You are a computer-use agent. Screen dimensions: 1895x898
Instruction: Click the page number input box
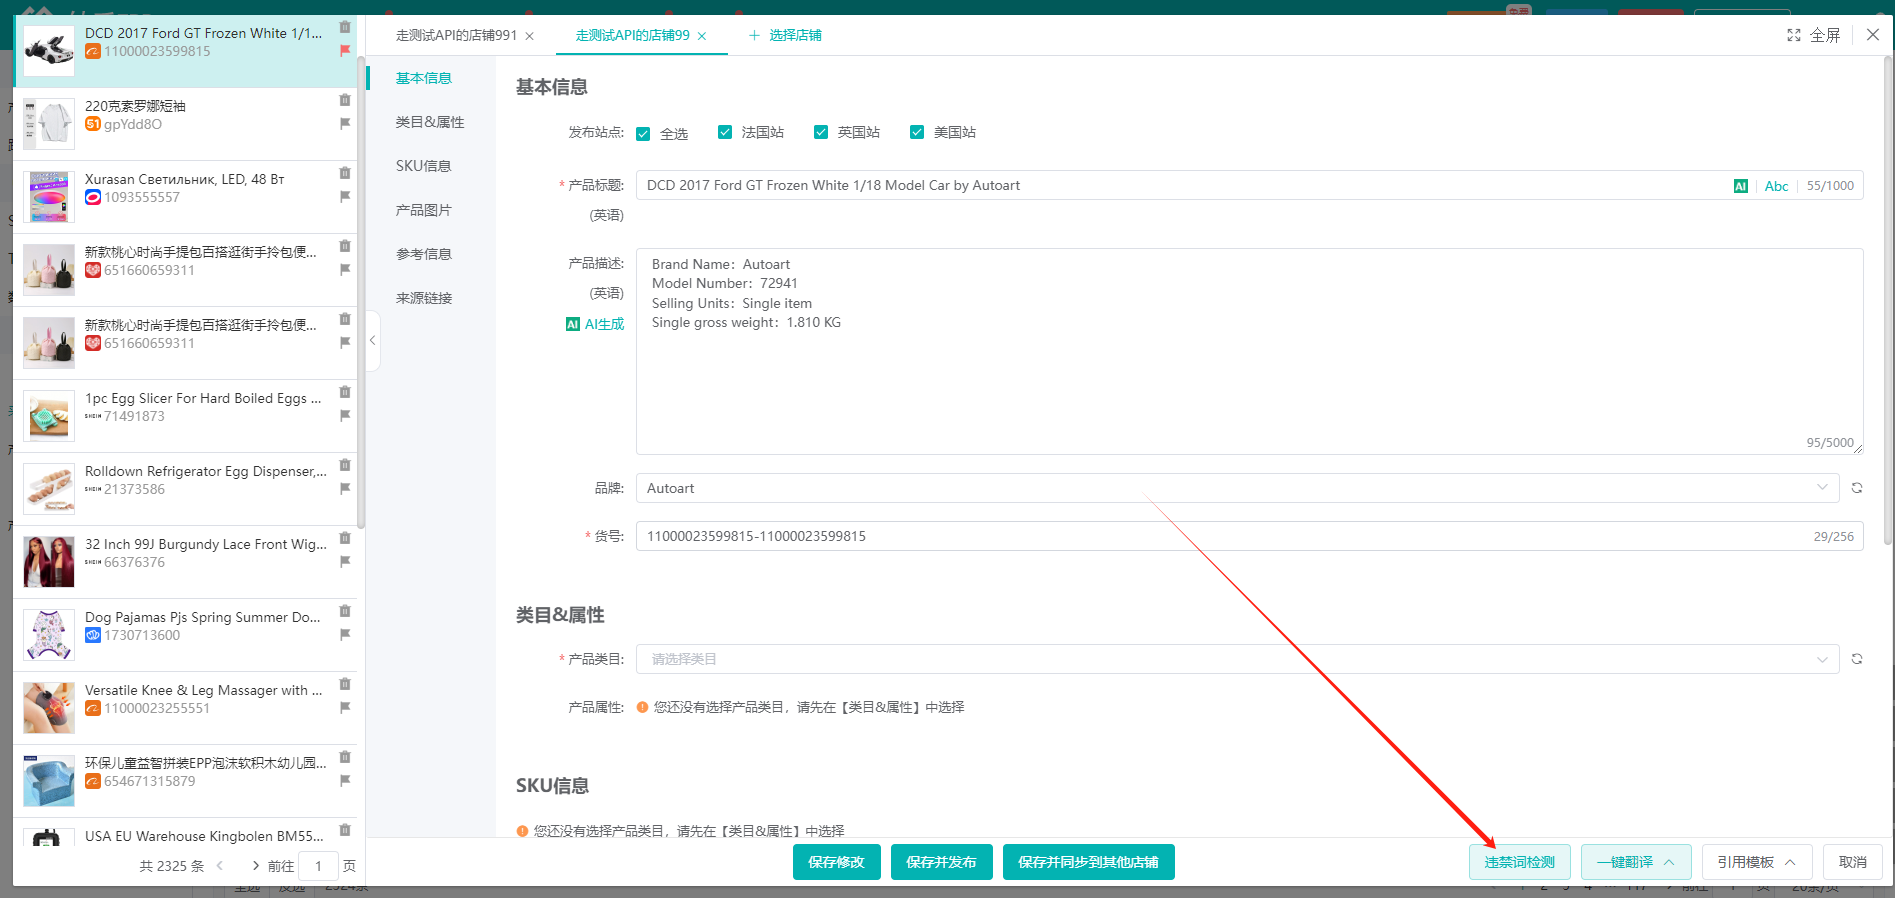tap(319, 866)
